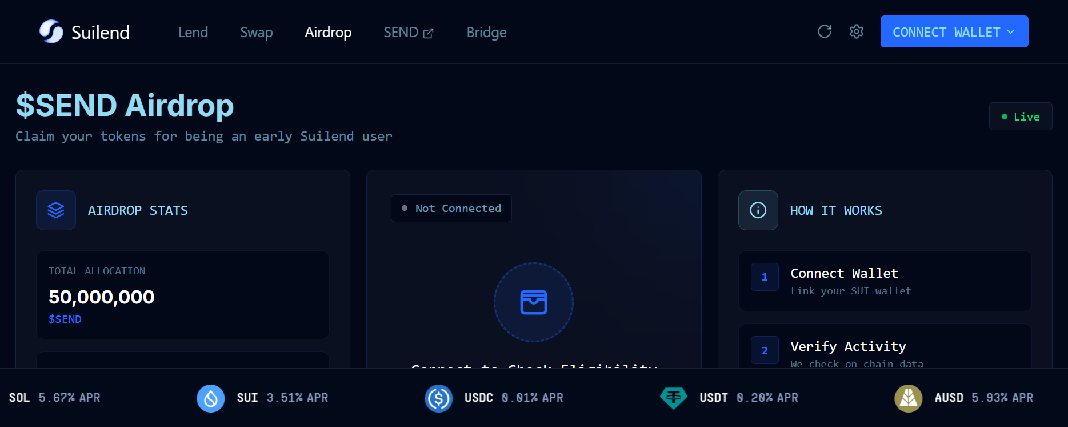
Task: Click the Airdrop Stats layers icon
Action: pos(56,210)
